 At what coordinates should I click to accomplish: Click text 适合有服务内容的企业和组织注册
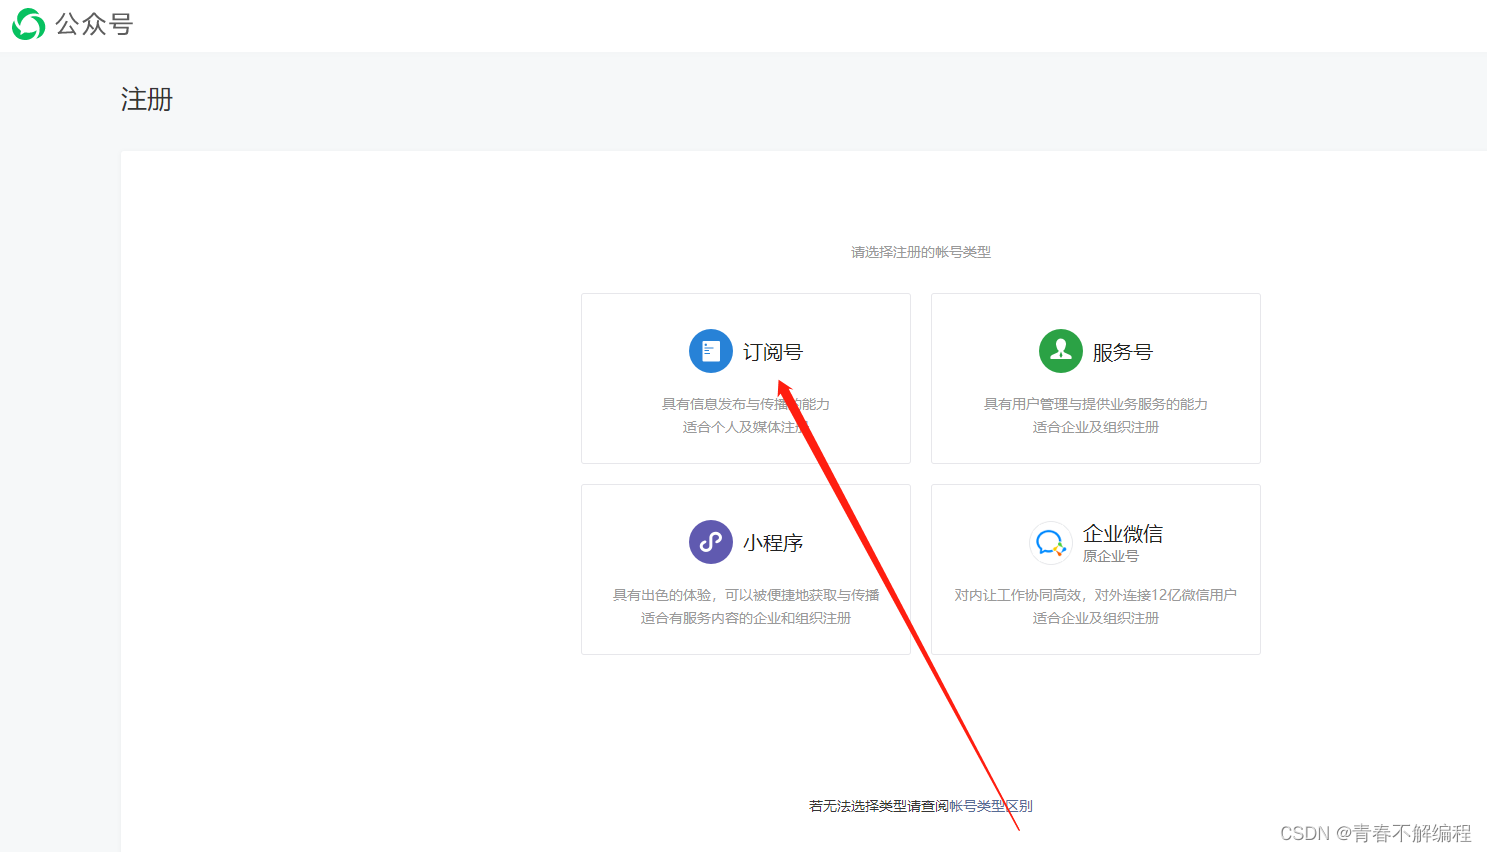[x=746, y=618]
